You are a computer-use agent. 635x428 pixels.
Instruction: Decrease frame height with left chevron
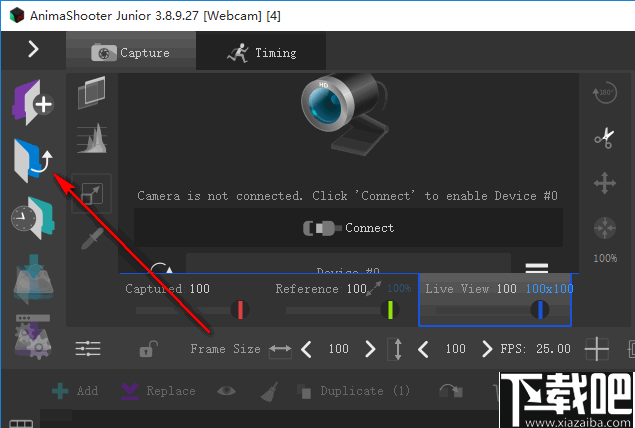pos(423,349)
